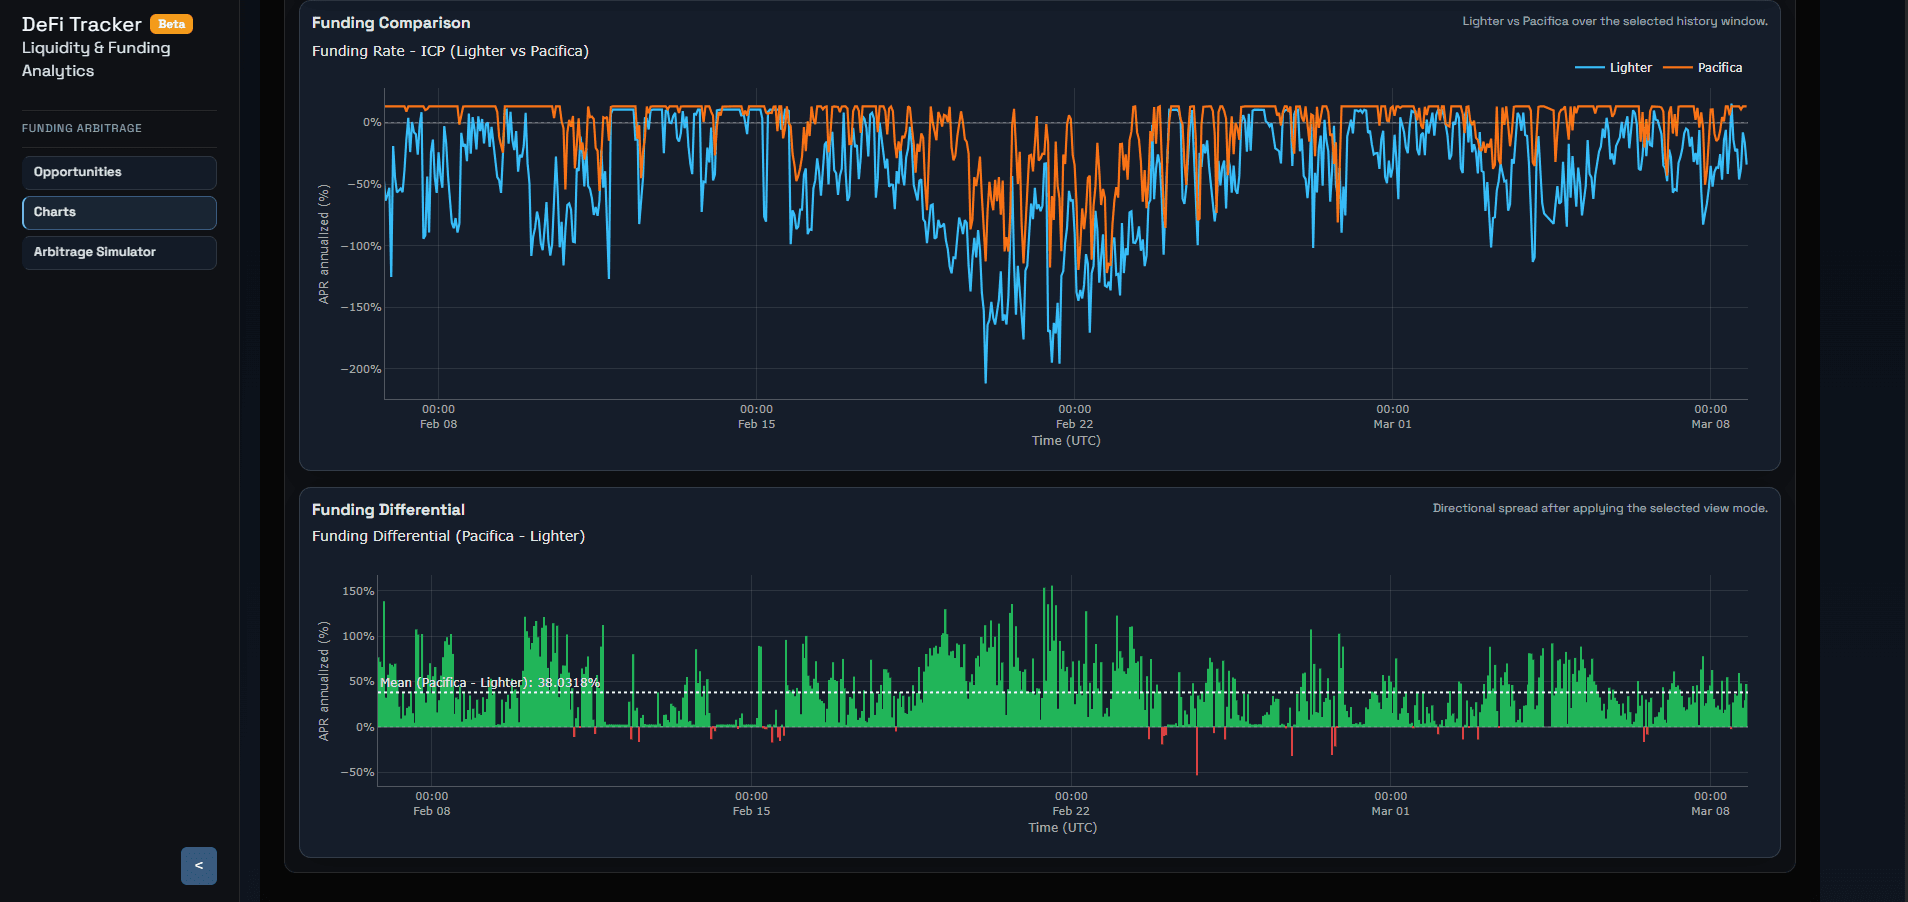The image size is (1908, 902).
Task: Click the history window description text
Action: pos(1613,20)
